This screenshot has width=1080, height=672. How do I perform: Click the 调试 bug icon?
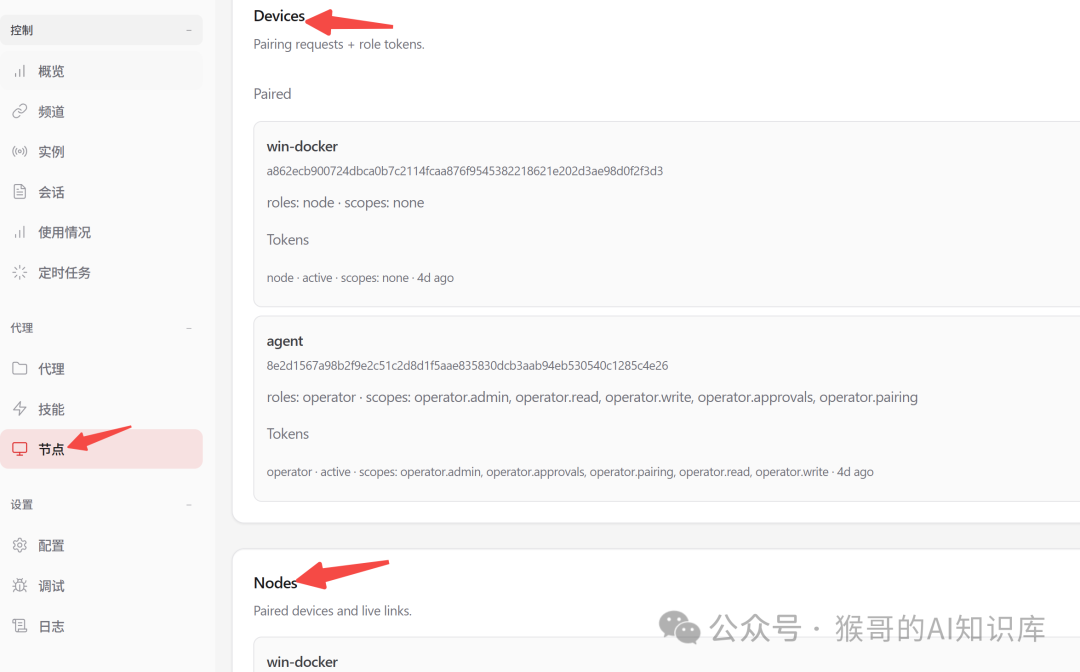[x=20, y=585]
